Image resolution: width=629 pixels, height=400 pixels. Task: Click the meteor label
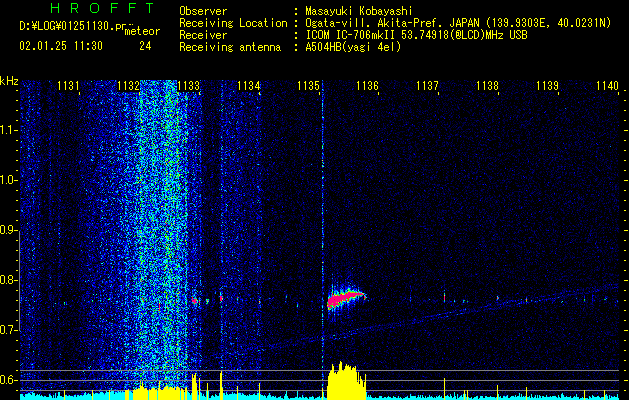[142, 31]
